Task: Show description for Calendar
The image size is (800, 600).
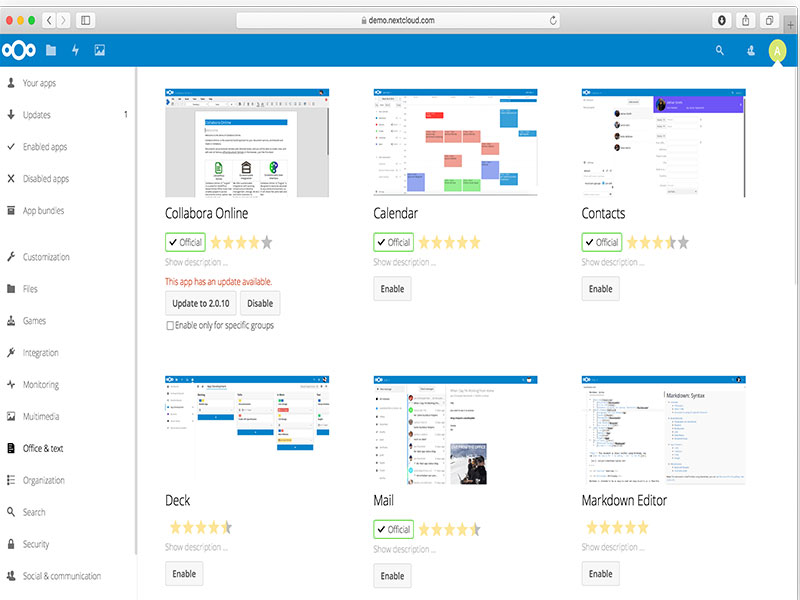Action: 405,262
